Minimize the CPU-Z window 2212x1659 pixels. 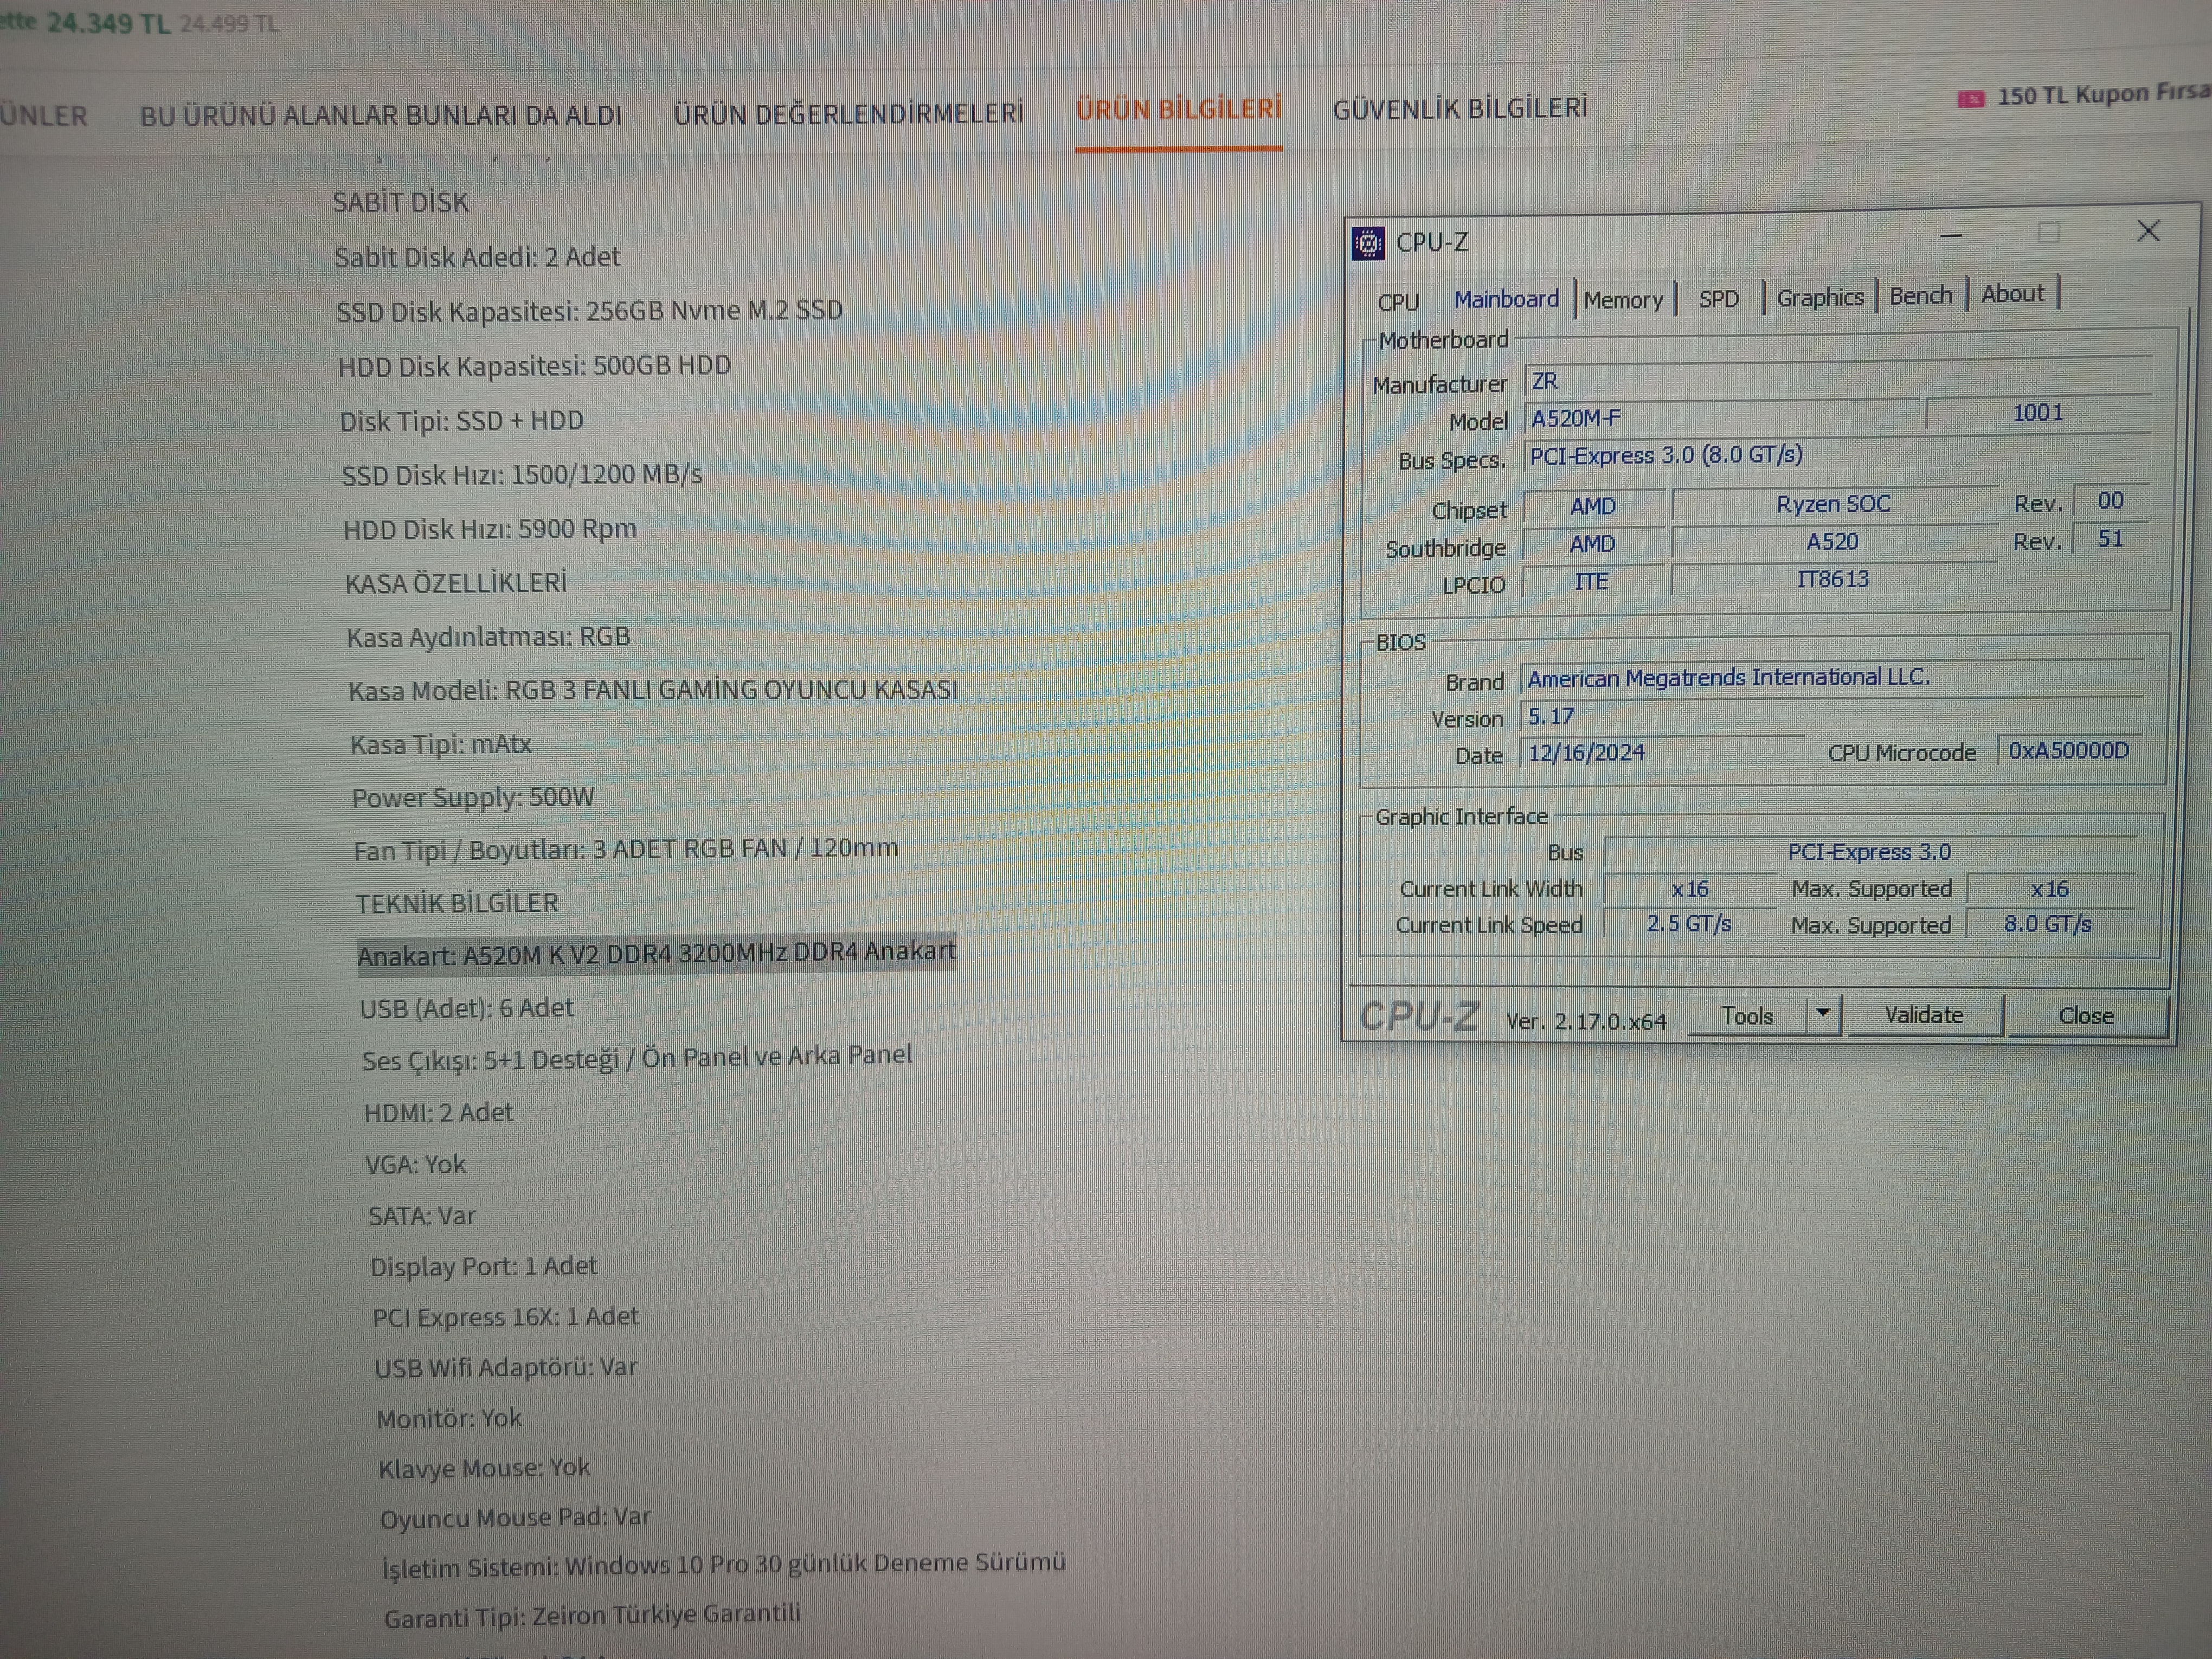[x=1951, y=236]
